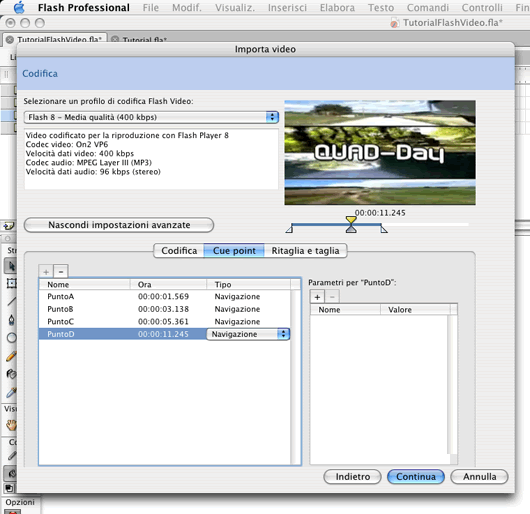
Task: Select the Pencil tool
Action: coord(11,356)
